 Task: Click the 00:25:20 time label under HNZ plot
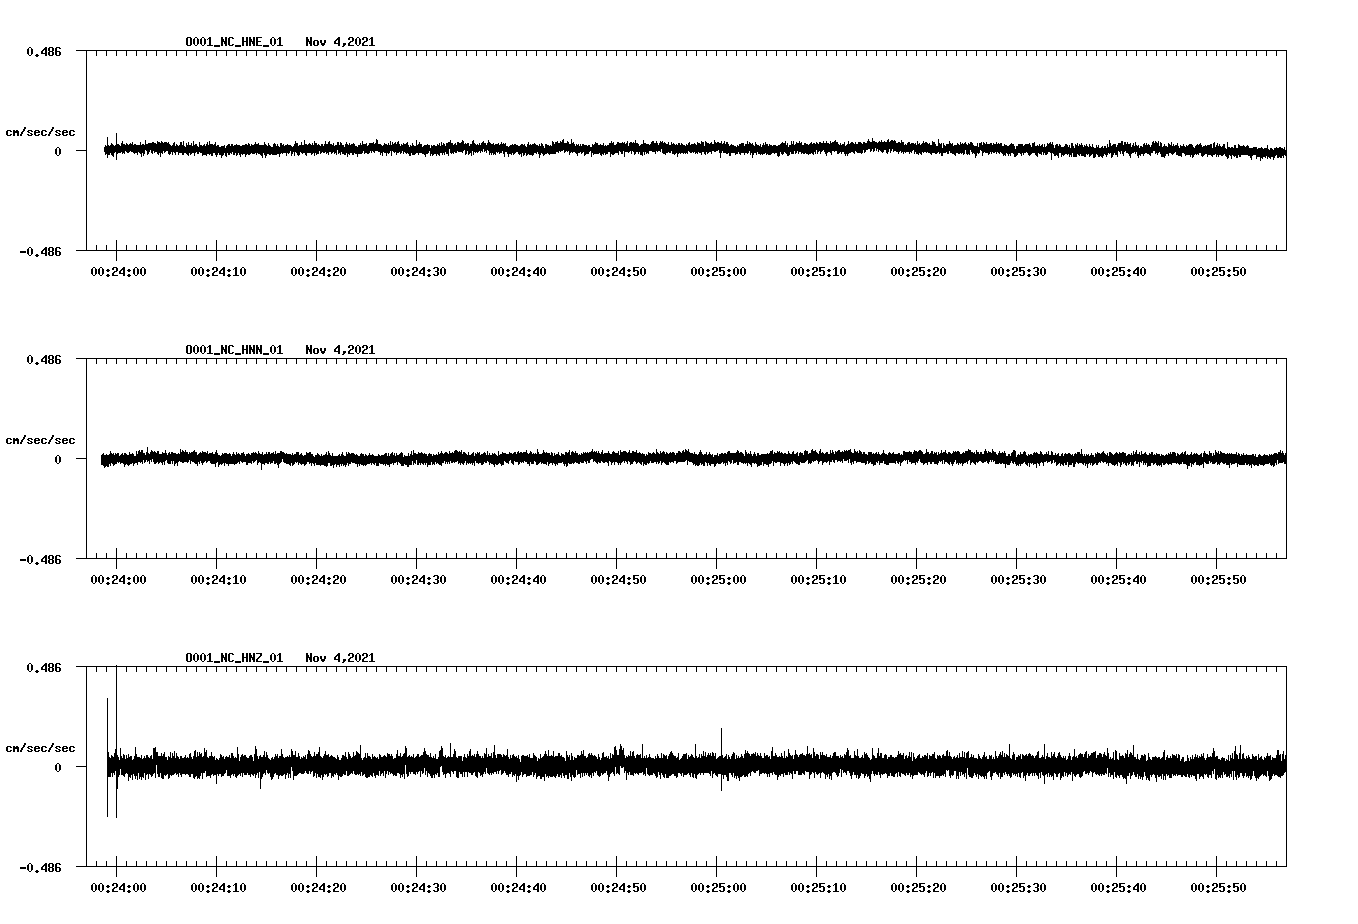pyautogui.click(x=918, y=888)
